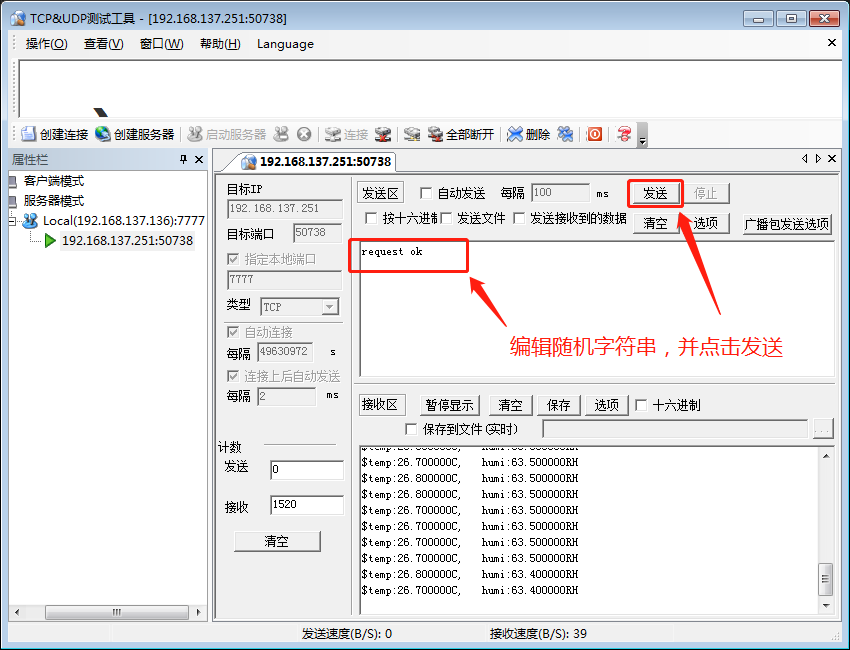The height and width of the screenshot is (650, 850).
Task: Click the 选项 options button in send area
Action: tap(706, 223)
